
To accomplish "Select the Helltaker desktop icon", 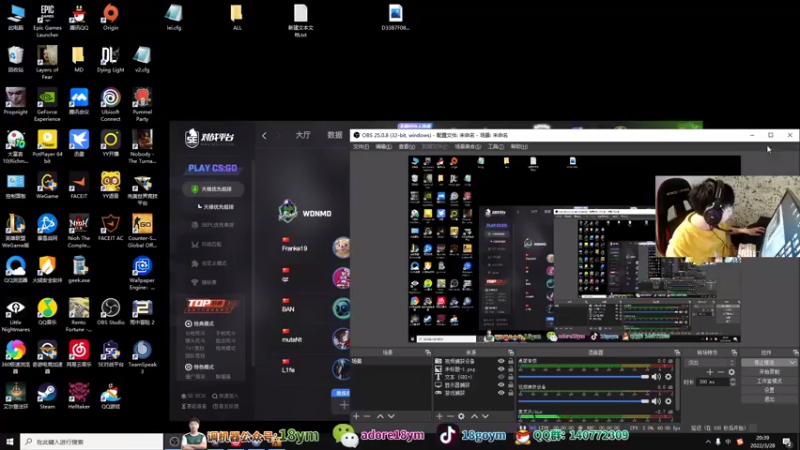I will (x=79, y=396).
